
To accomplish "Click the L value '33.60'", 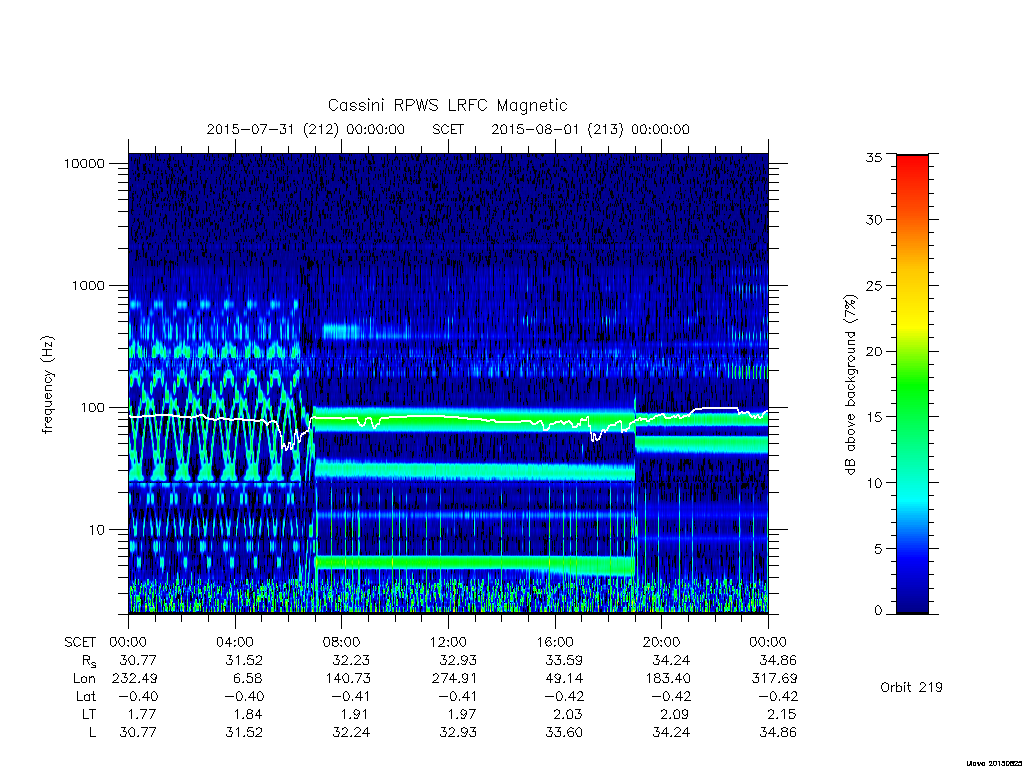I will [564, 732].
